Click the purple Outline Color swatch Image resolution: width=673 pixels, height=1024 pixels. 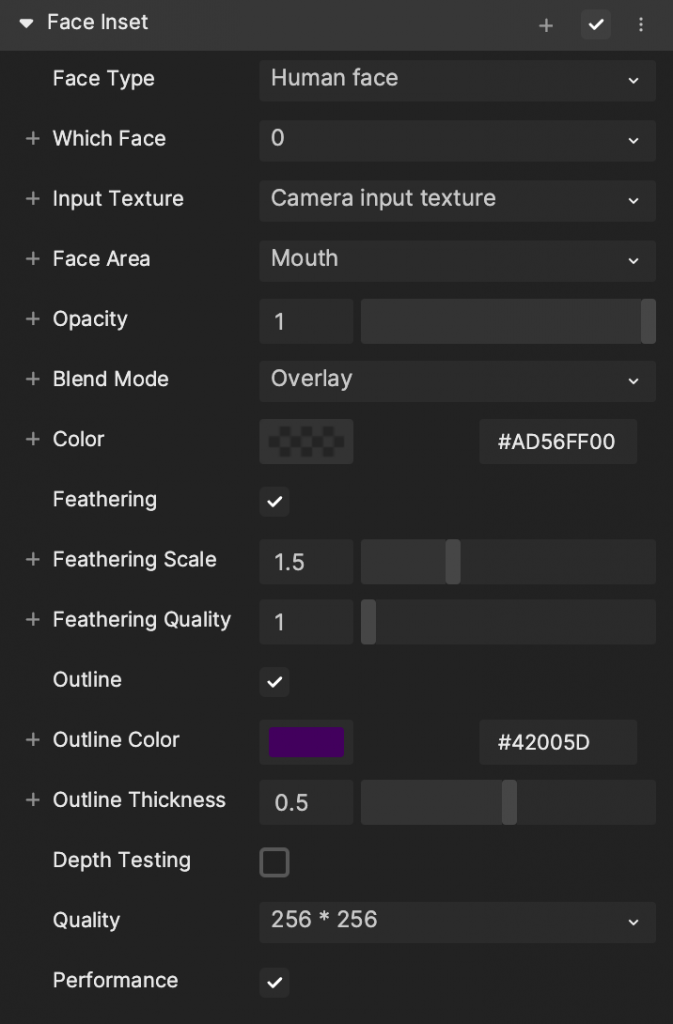coord(306,742)
